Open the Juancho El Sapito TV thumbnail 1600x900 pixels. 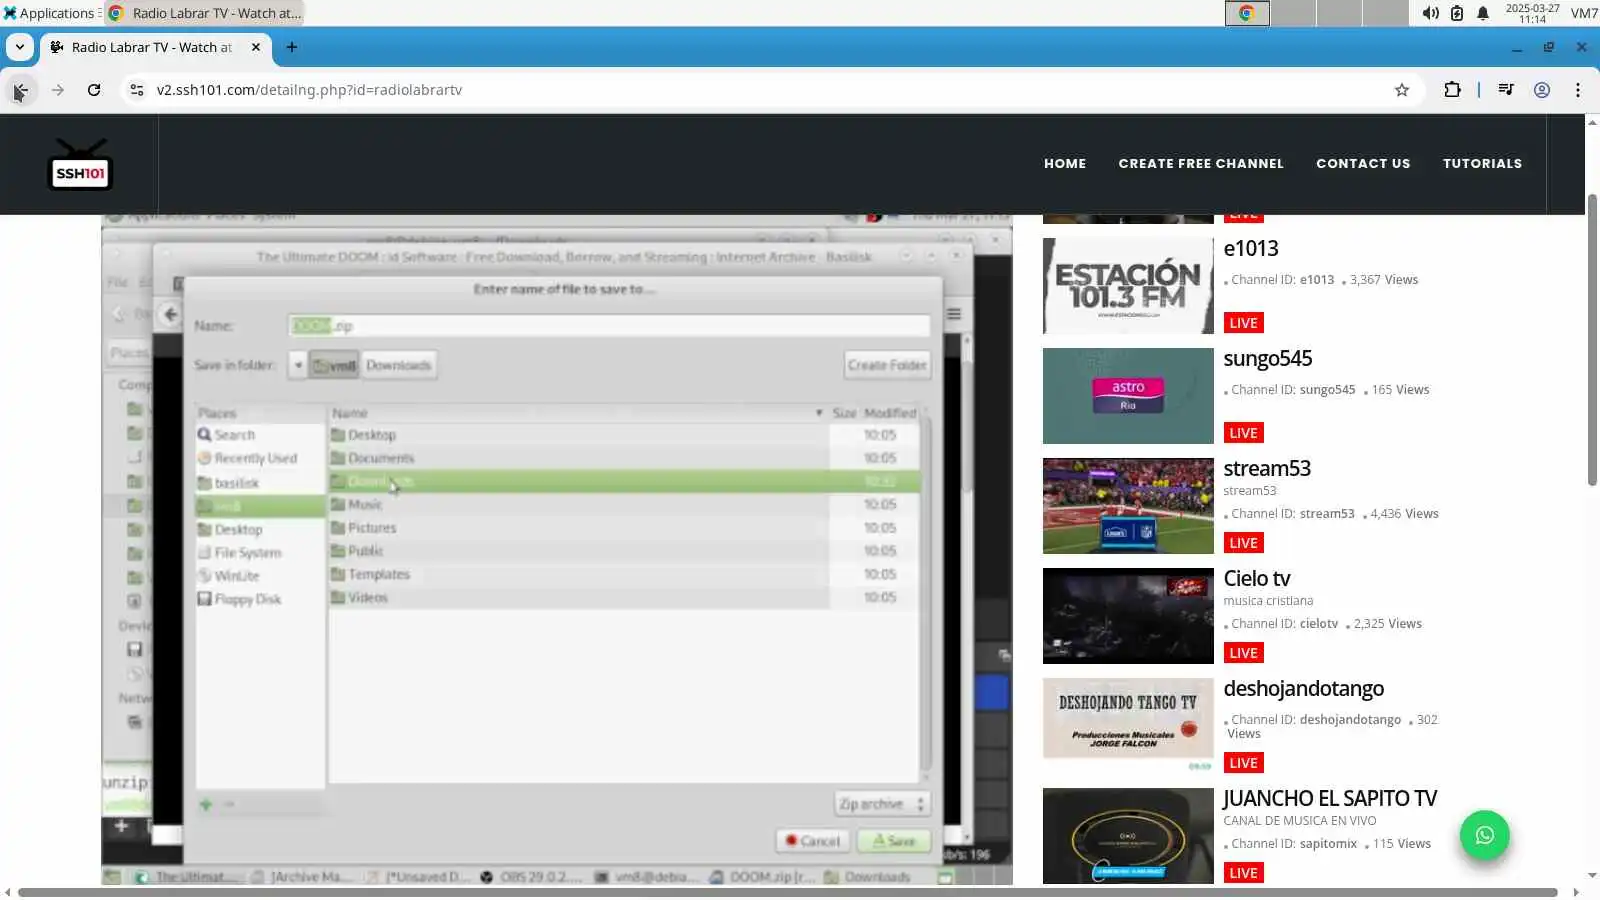click(x=1128, y=836)
